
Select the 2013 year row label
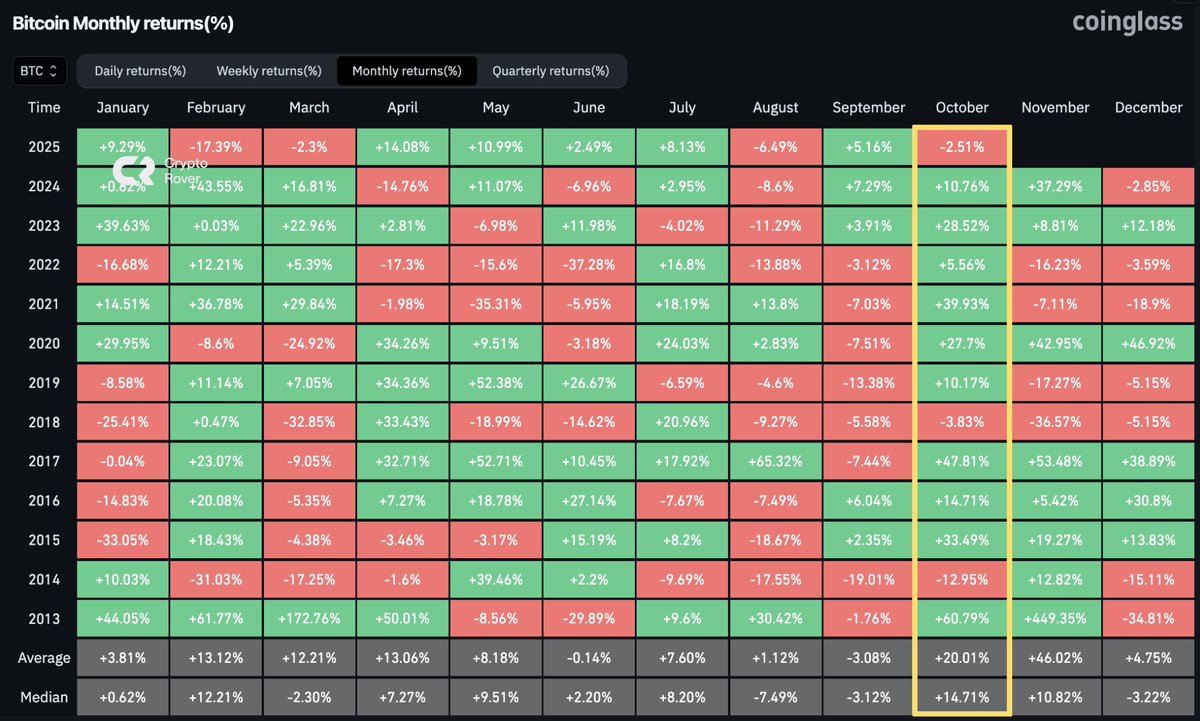click(x=44, y=618)
